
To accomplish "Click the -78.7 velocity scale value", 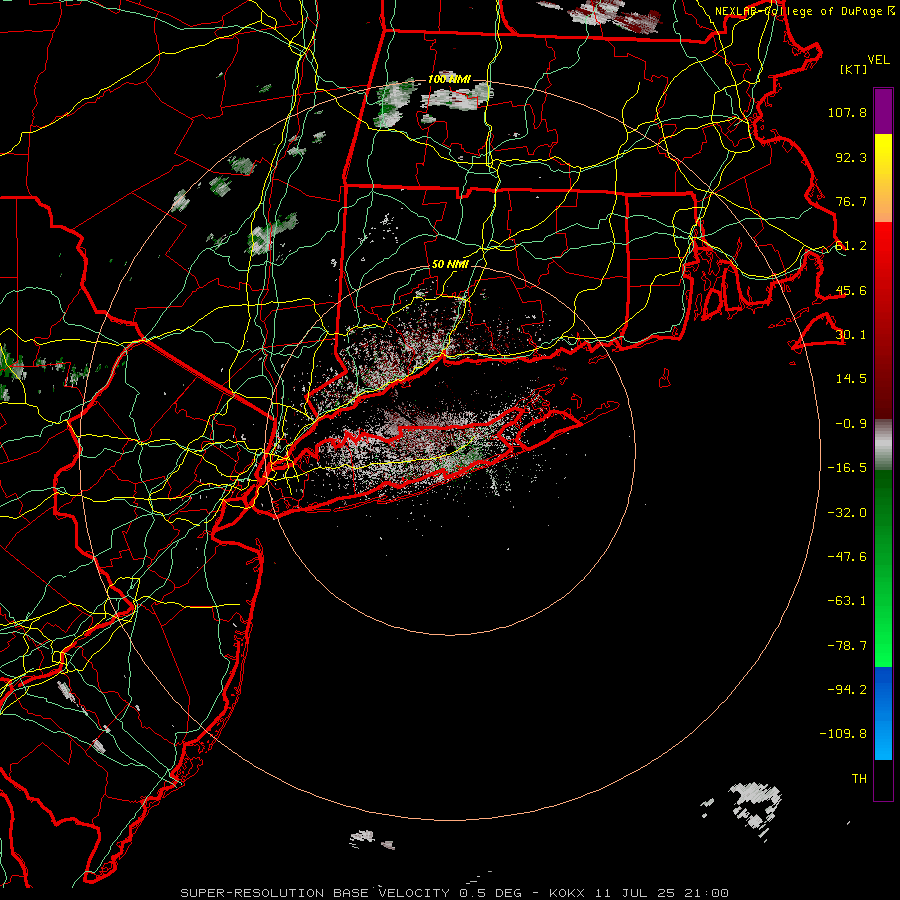I will [x=847, y=646].
